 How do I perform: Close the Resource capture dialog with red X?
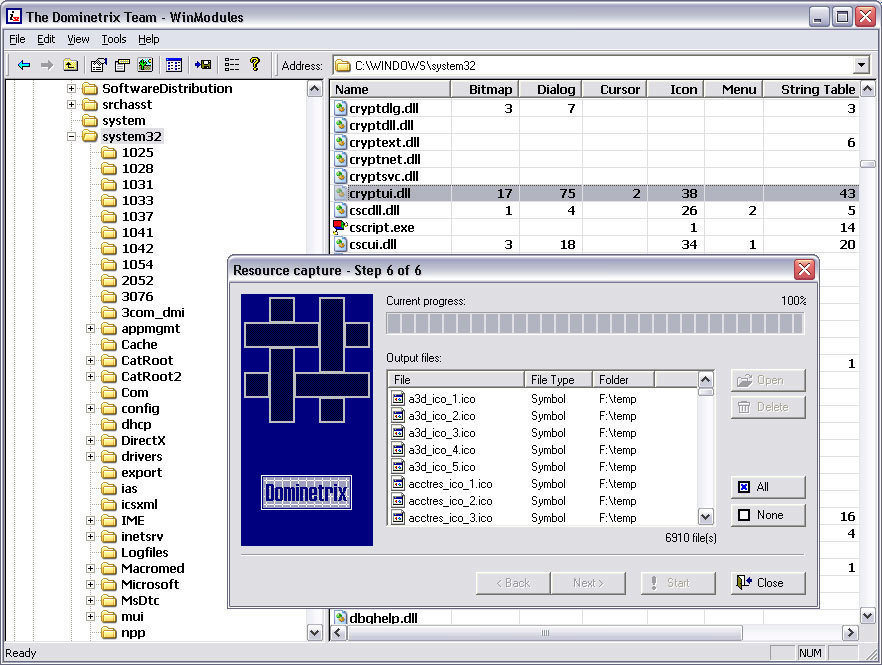point(804,269)
